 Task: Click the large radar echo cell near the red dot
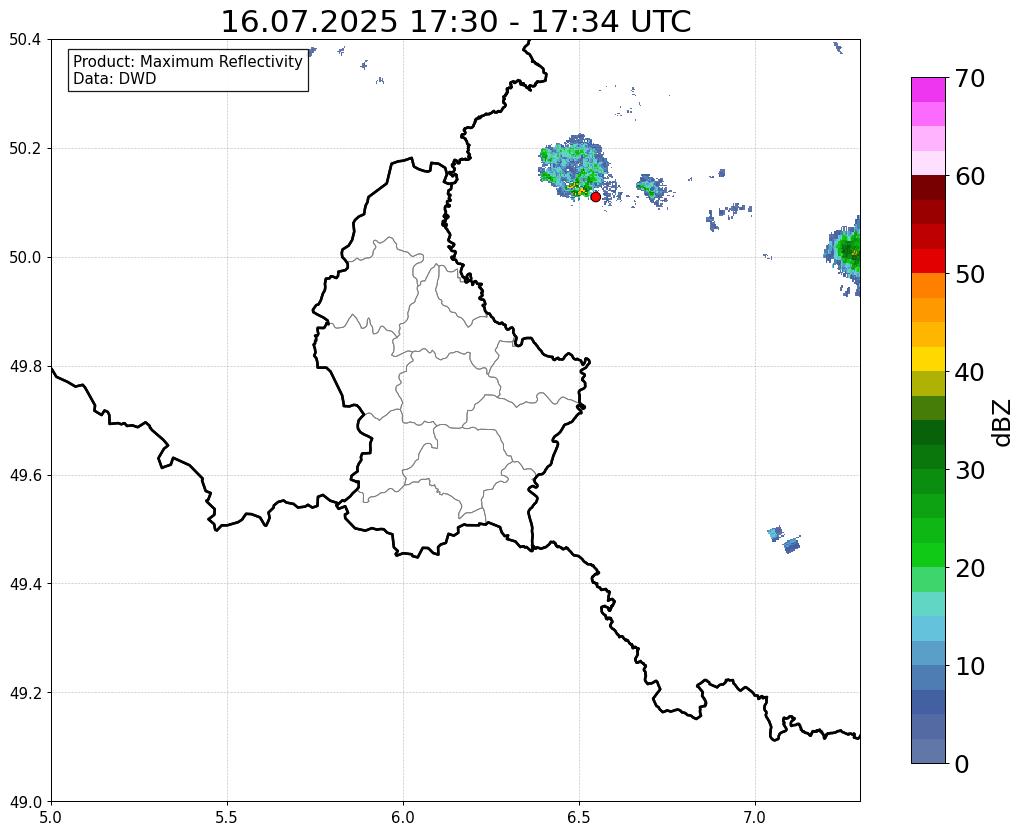point(574,166)
